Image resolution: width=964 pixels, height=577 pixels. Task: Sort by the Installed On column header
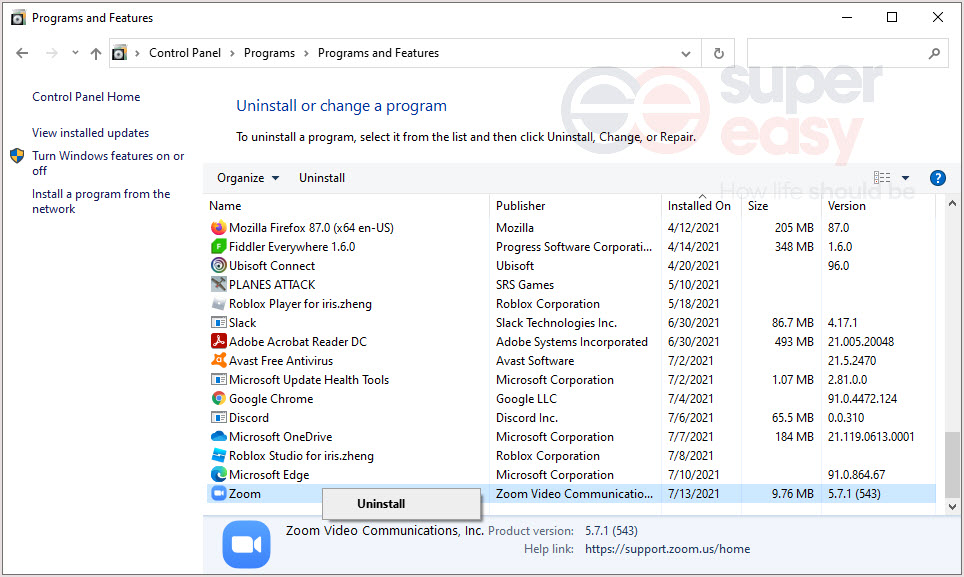701,206
